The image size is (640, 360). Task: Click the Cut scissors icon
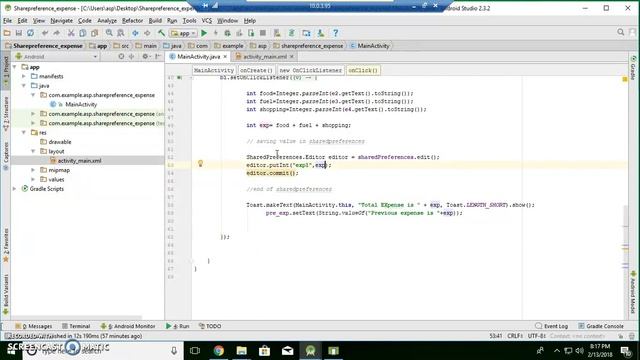coord(71,33)
